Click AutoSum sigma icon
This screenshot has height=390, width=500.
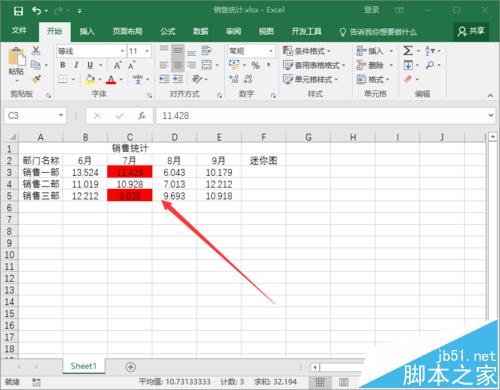tap(408, 51)
